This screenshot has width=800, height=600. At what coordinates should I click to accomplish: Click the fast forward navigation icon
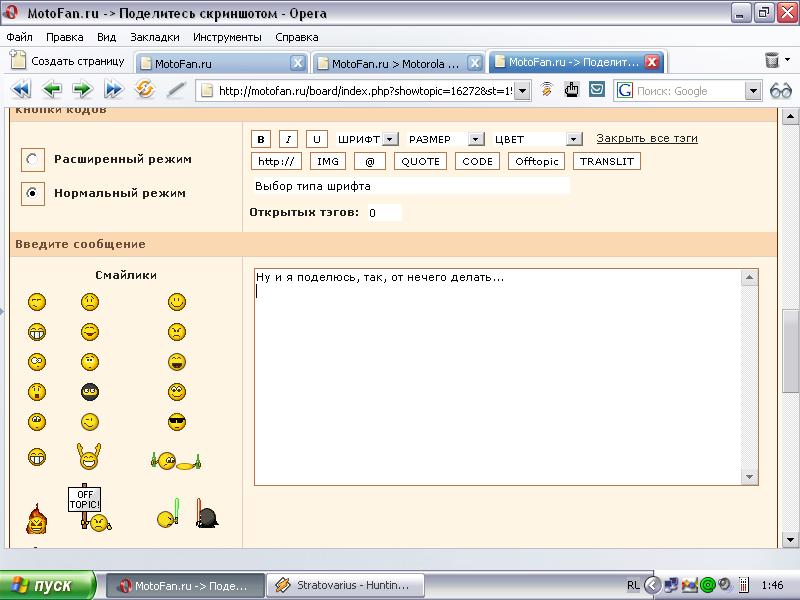point(113,90)
